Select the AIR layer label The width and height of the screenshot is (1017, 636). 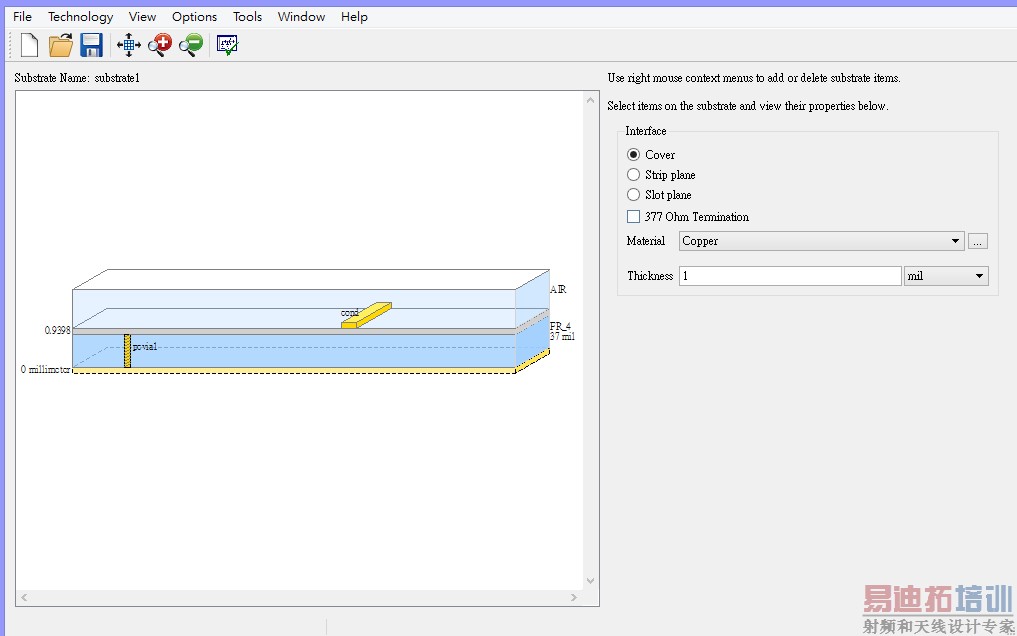coord(558,289)
